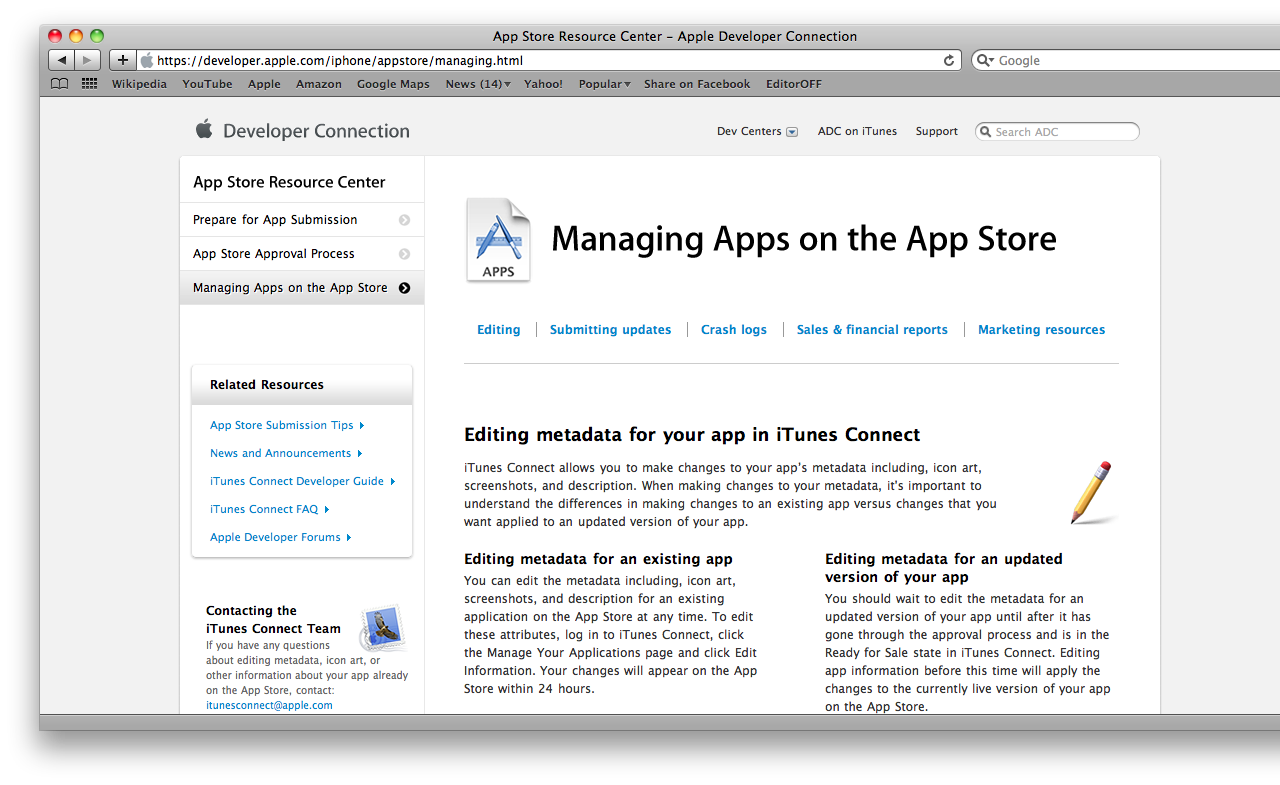Screen dimensions: 1280x785
Task: Open Apple Developer Forums link
Action: (281, 537)
